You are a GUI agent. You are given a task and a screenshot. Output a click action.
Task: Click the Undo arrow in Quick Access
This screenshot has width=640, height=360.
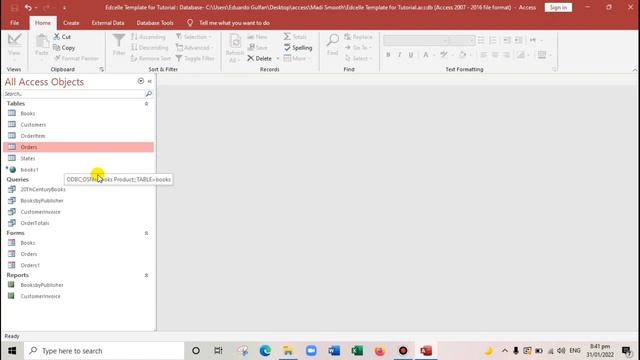[x=28, y=7]
